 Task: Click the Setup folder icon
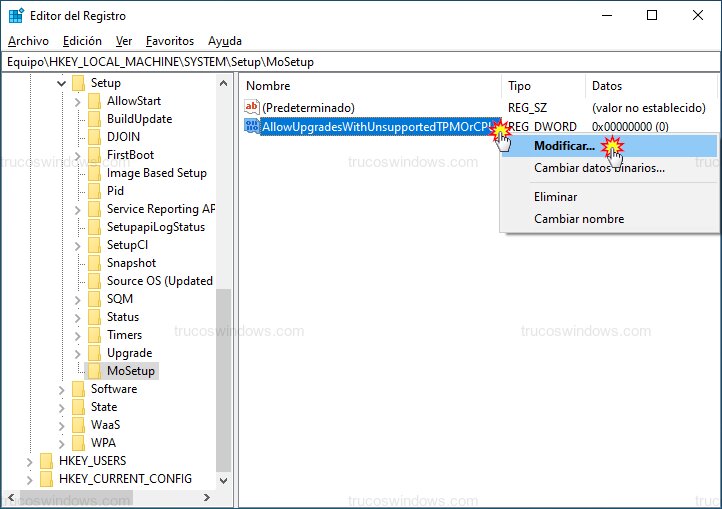(x=79, y=83)
